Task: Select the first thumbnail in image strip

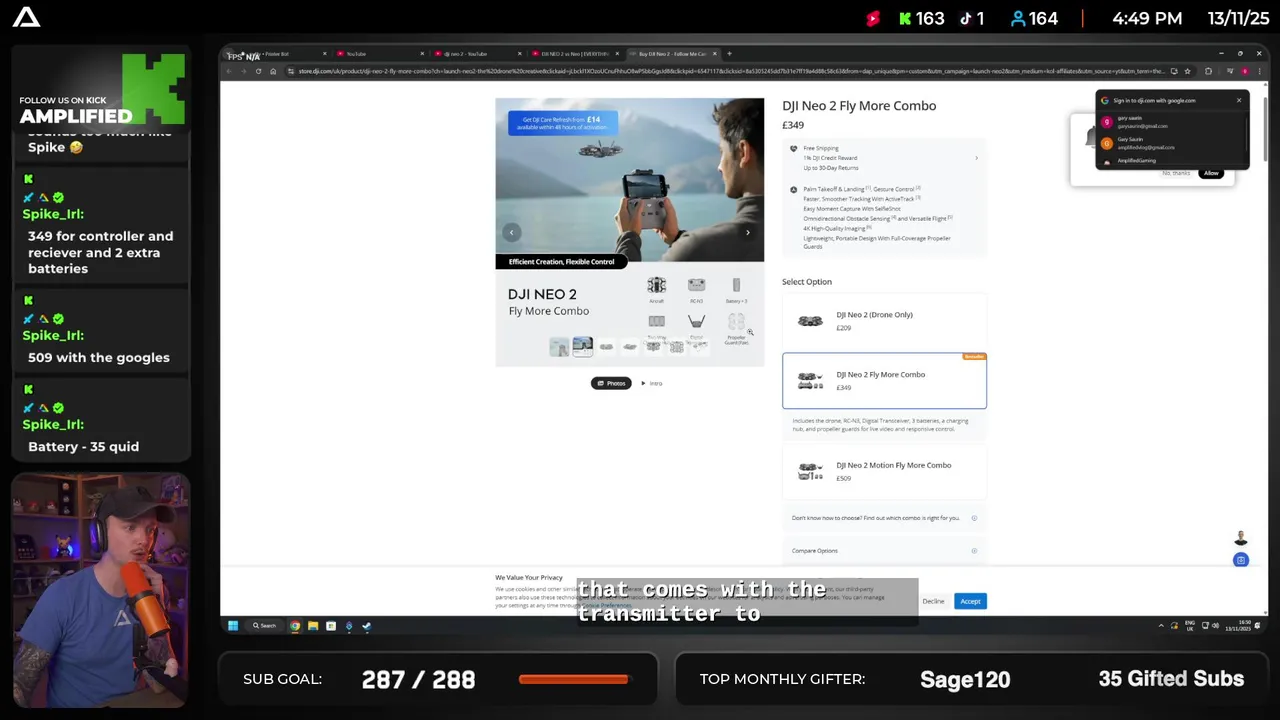Action: point(559,346)
